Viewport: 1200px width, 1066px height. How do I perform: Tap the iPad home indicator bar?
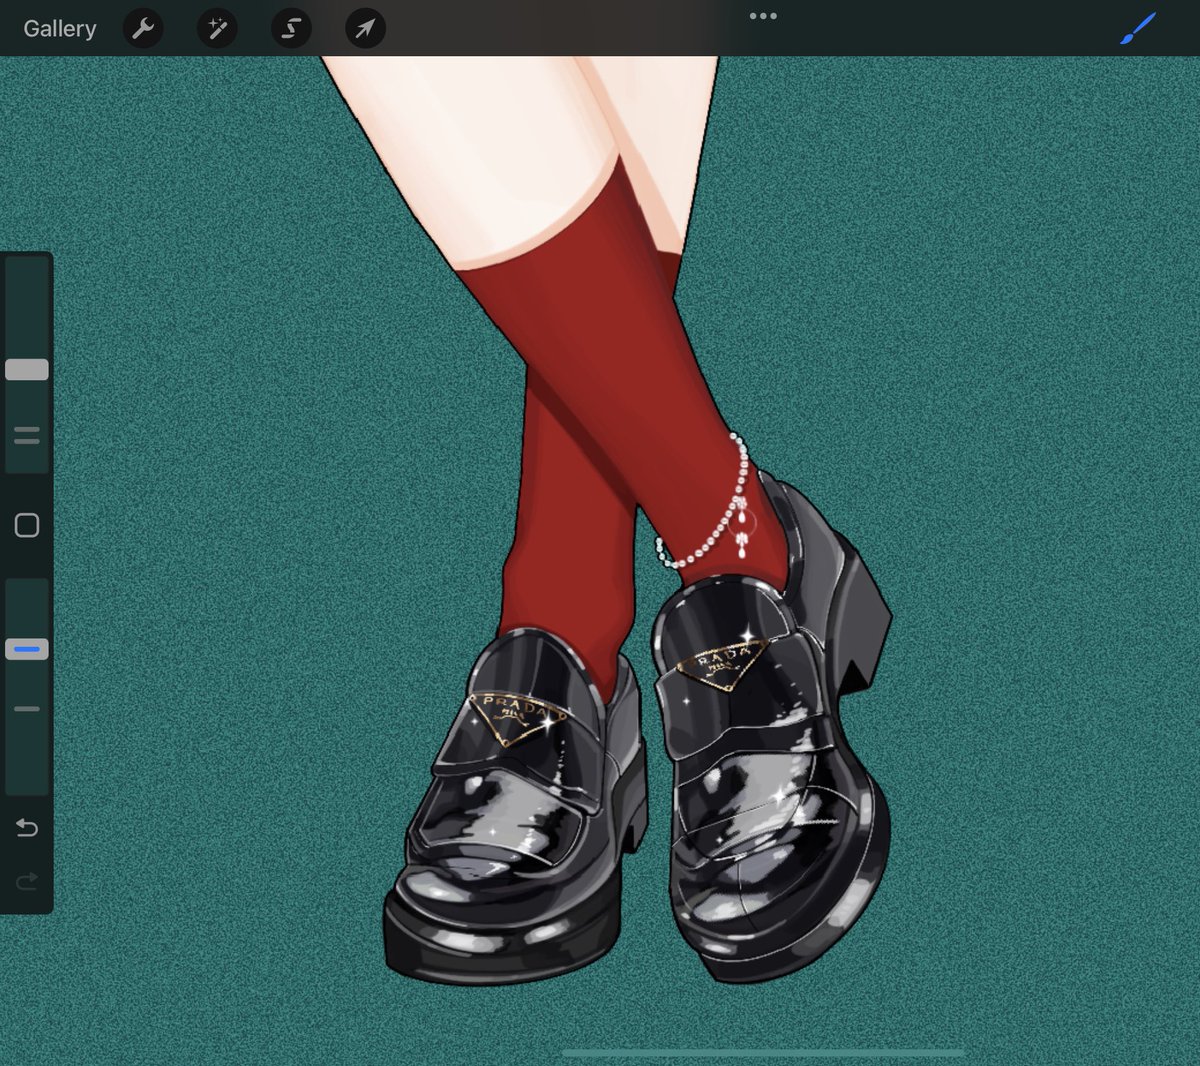coord(763,1053)
